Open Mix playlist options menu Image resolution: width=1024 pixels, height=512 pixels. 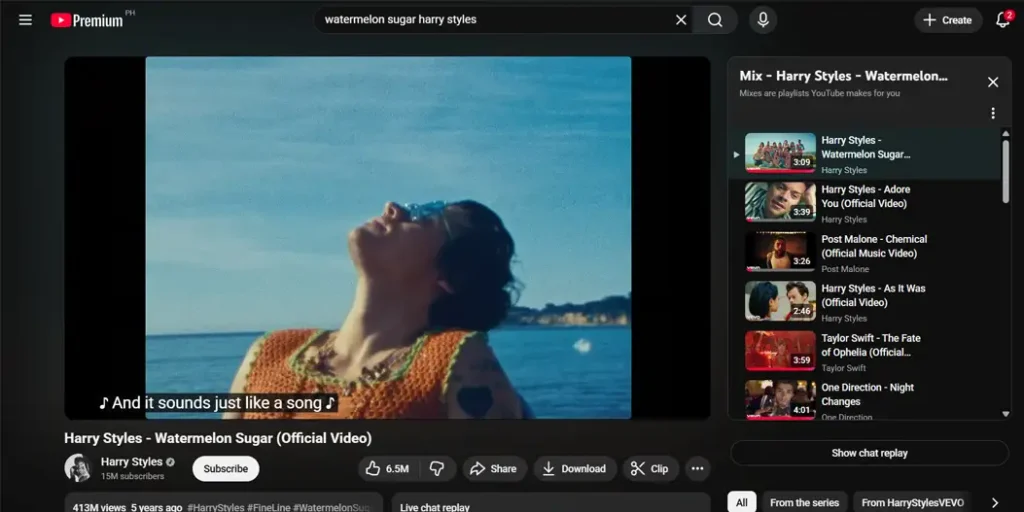click(993, 113)
